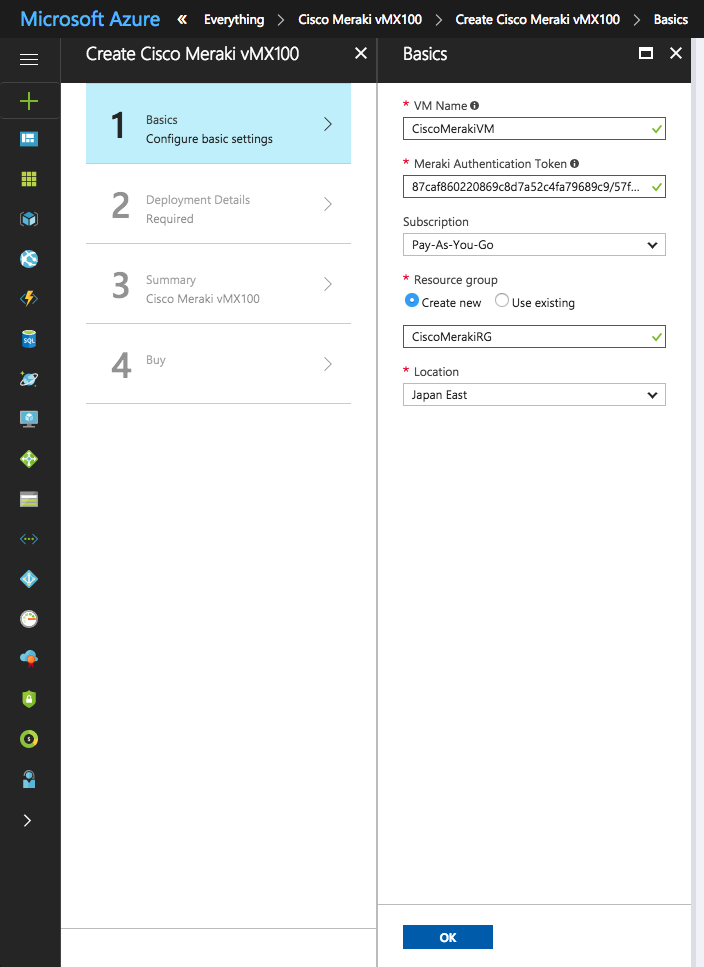
Task: Select the Use existing radio button
Action: coord(502,300)
